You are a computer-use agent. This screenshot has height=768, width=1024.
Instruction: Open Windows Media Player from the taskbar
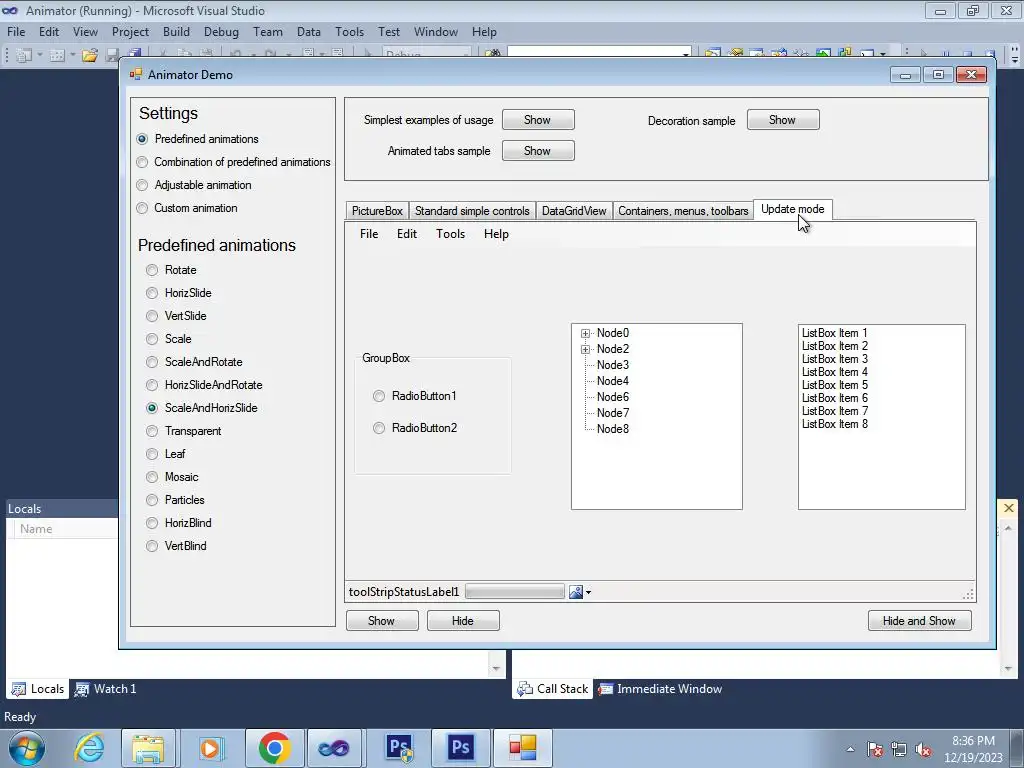click(x=210, y=748)
